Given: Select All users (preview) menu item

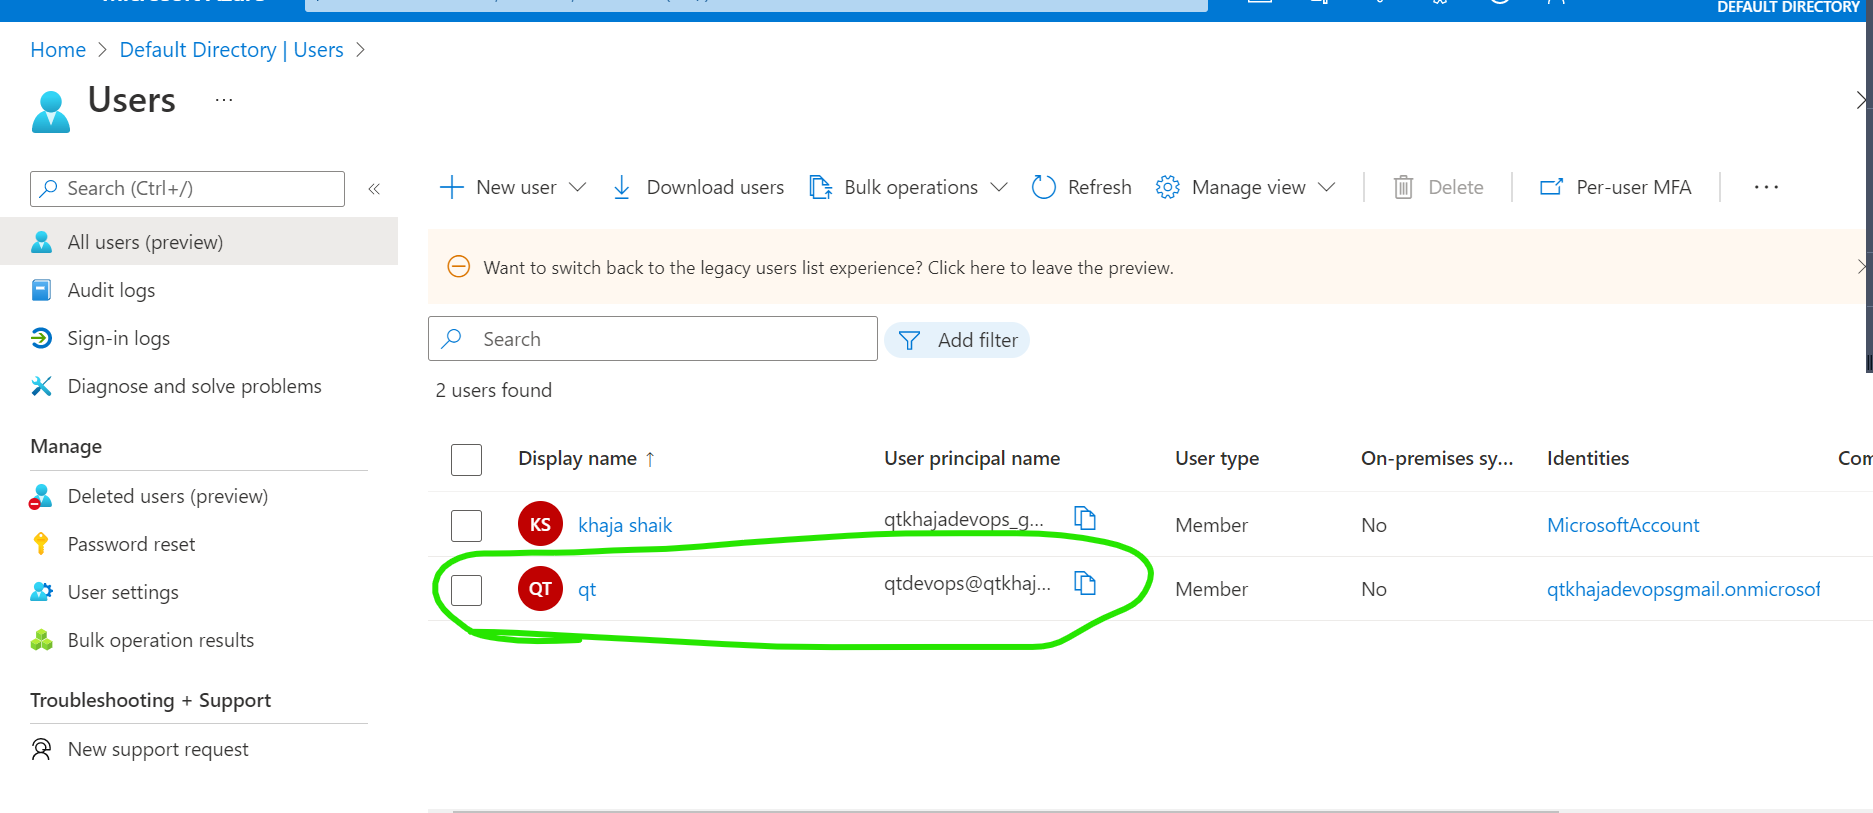Looking at the screenshot, I should click(x=199, y=242).
